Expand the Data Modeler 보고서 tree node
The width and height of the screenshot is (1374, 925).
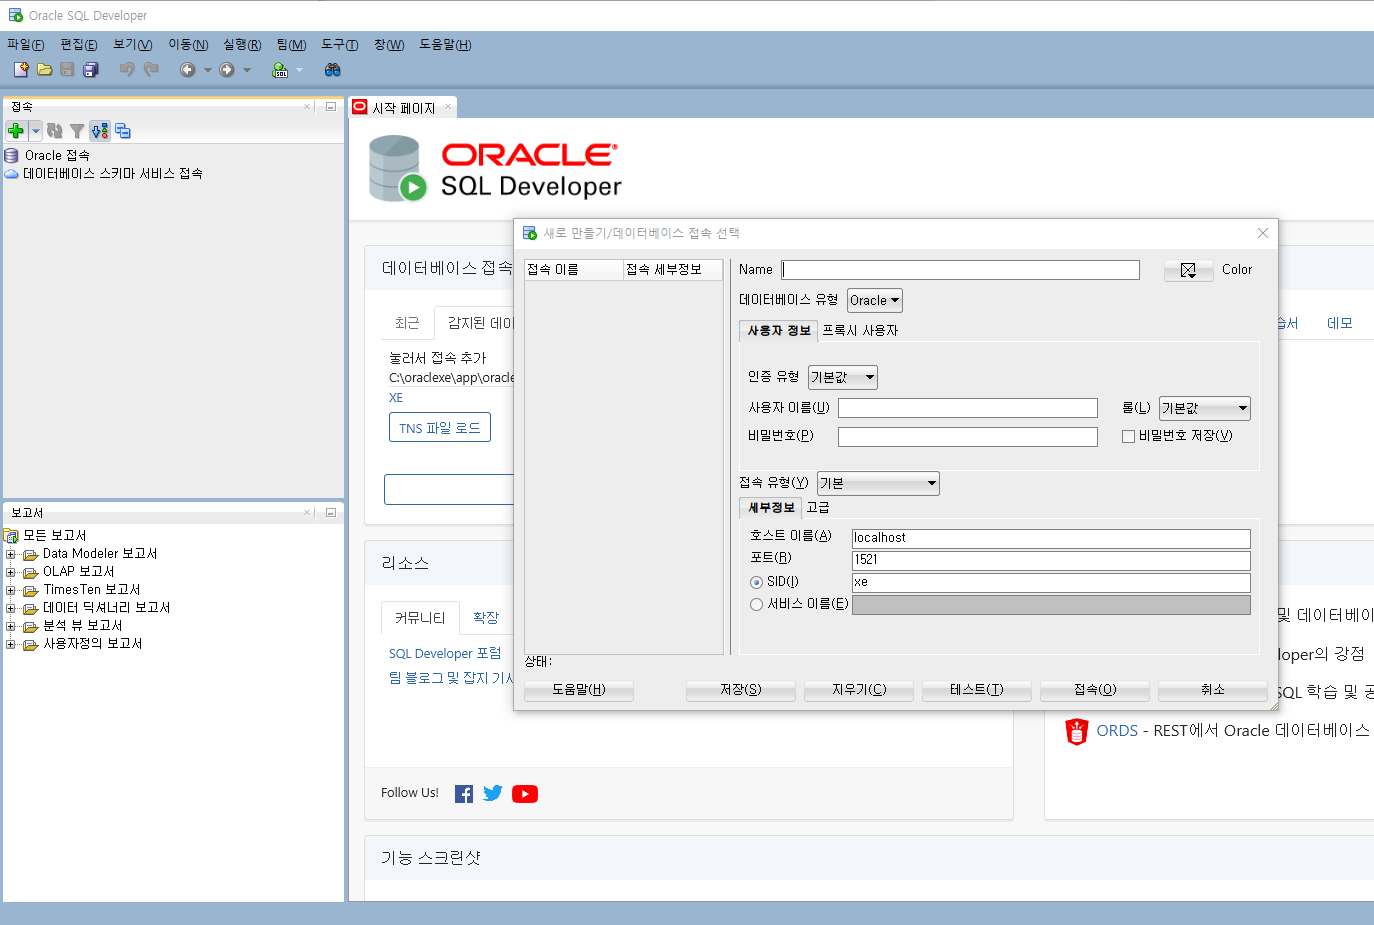coord(11,554)
